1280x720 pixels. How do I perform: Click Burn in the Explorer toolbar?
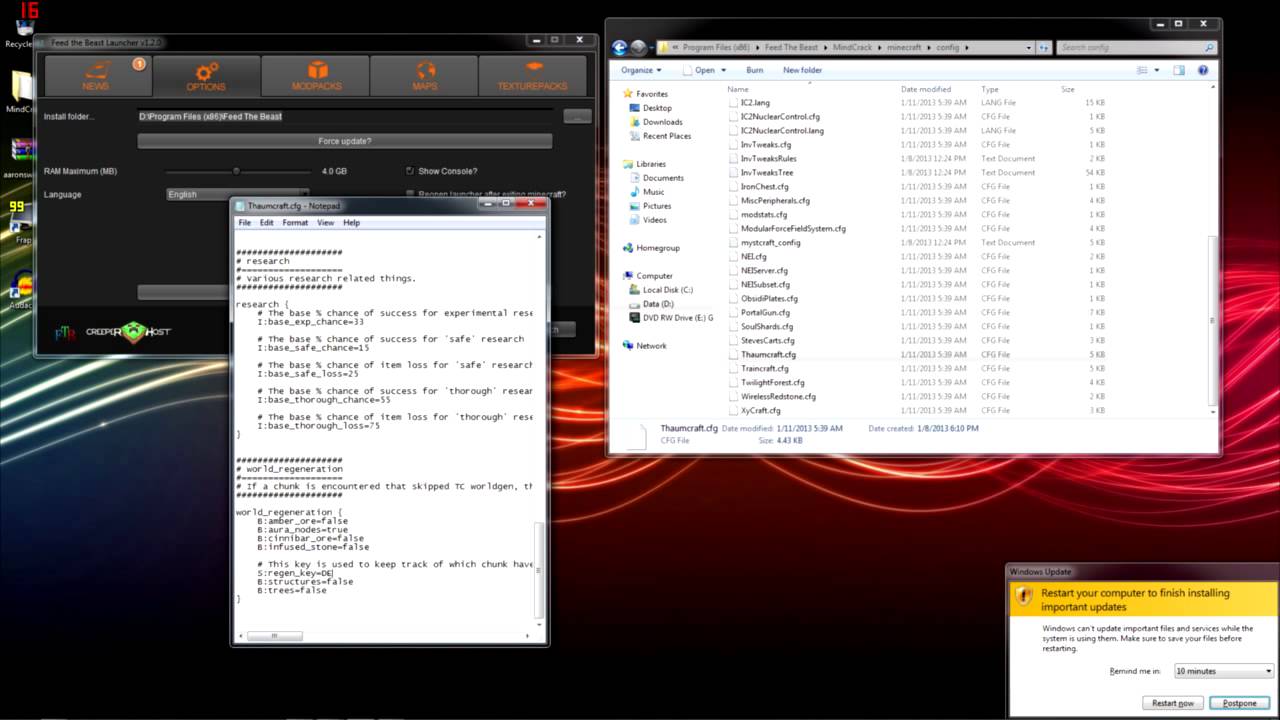coord(755,70)
